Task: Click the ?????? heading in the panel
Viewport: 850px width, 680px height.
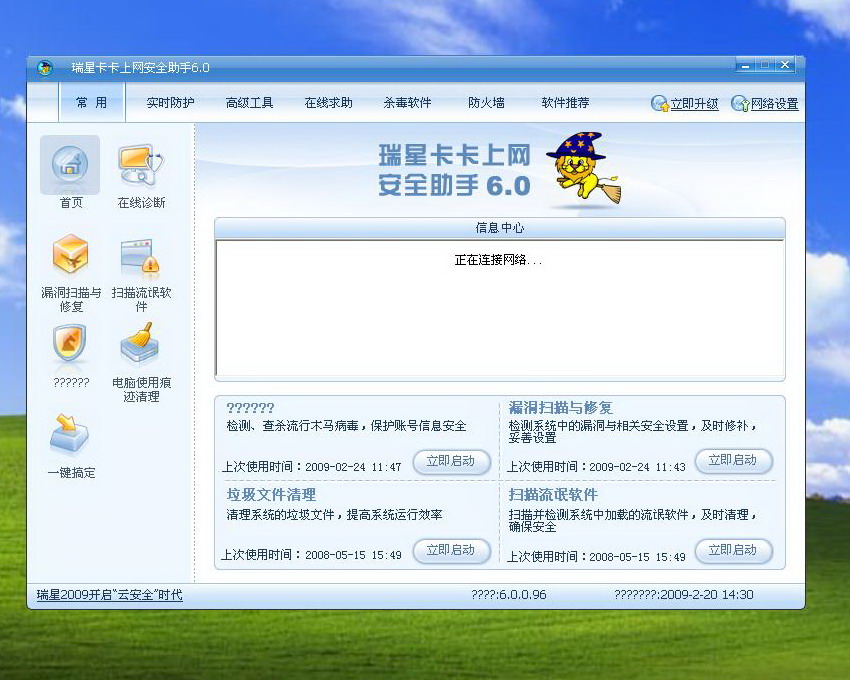Action: tap(250, 408)
